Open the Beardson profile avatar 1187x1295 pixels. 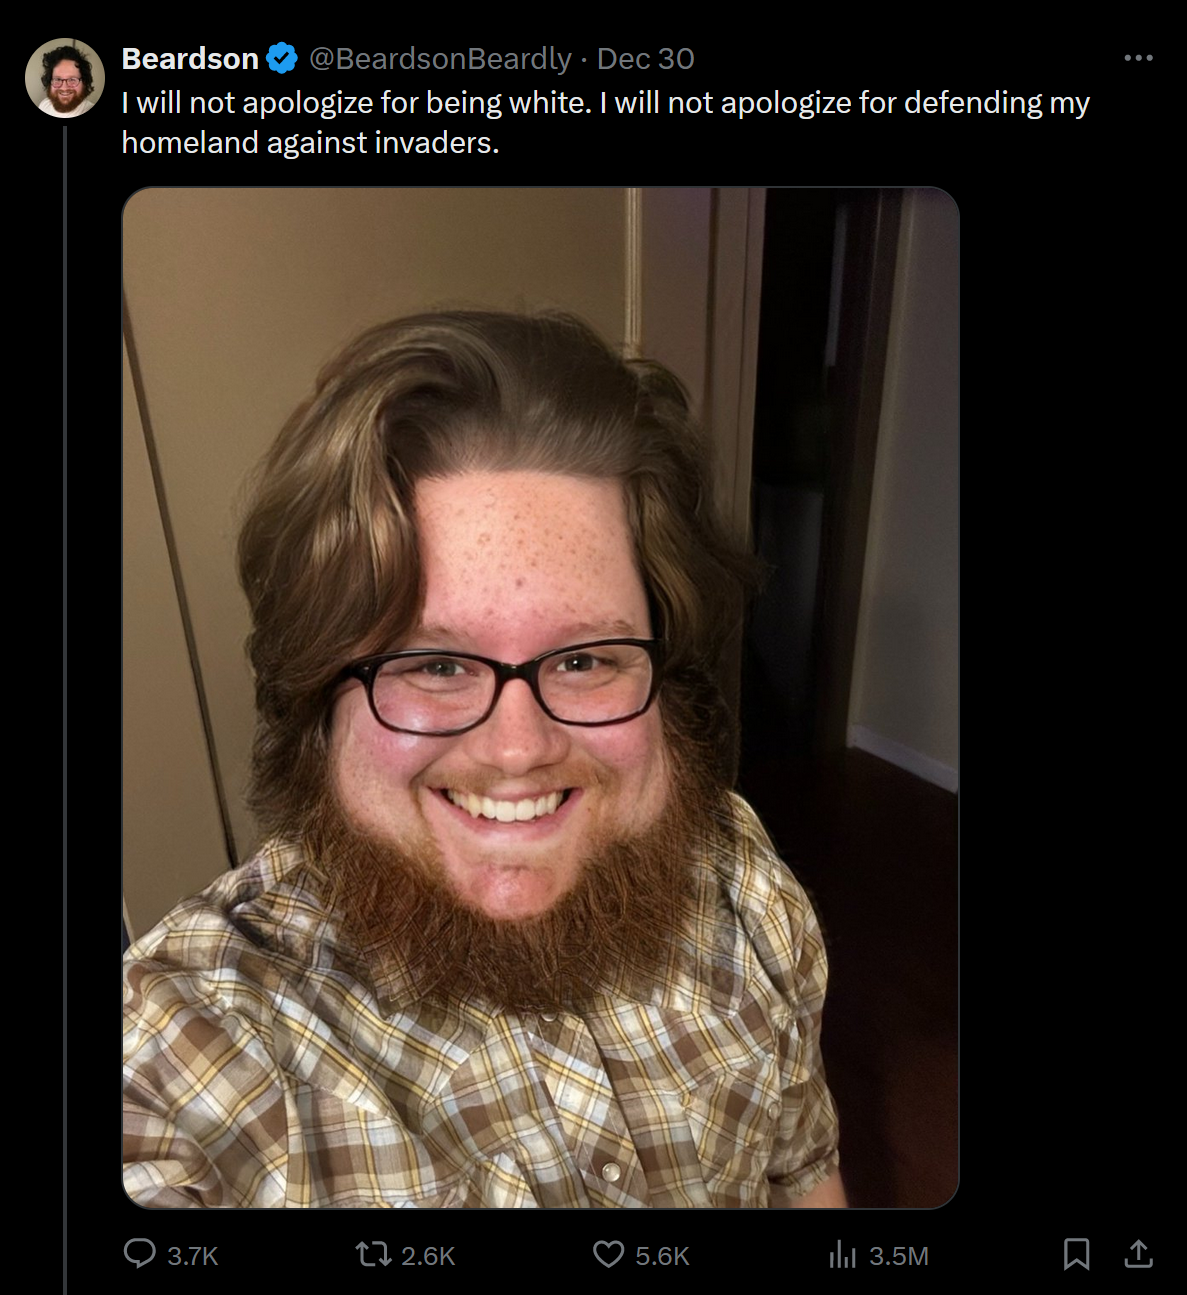pos(65,78)
